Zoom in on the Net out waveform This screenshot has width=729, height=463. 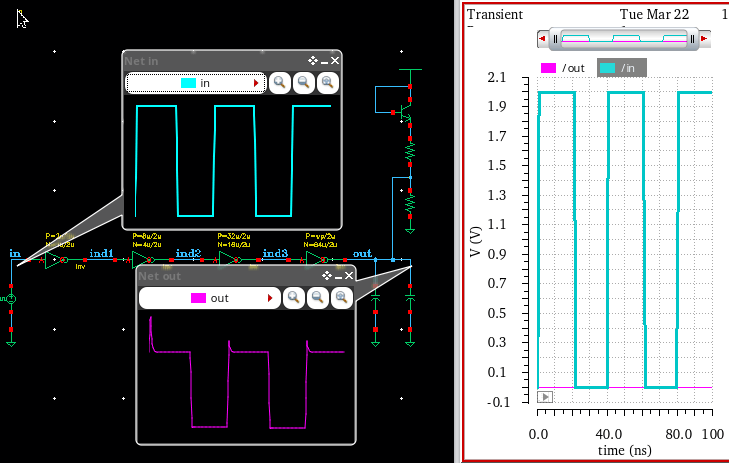[x=293, y=298]
